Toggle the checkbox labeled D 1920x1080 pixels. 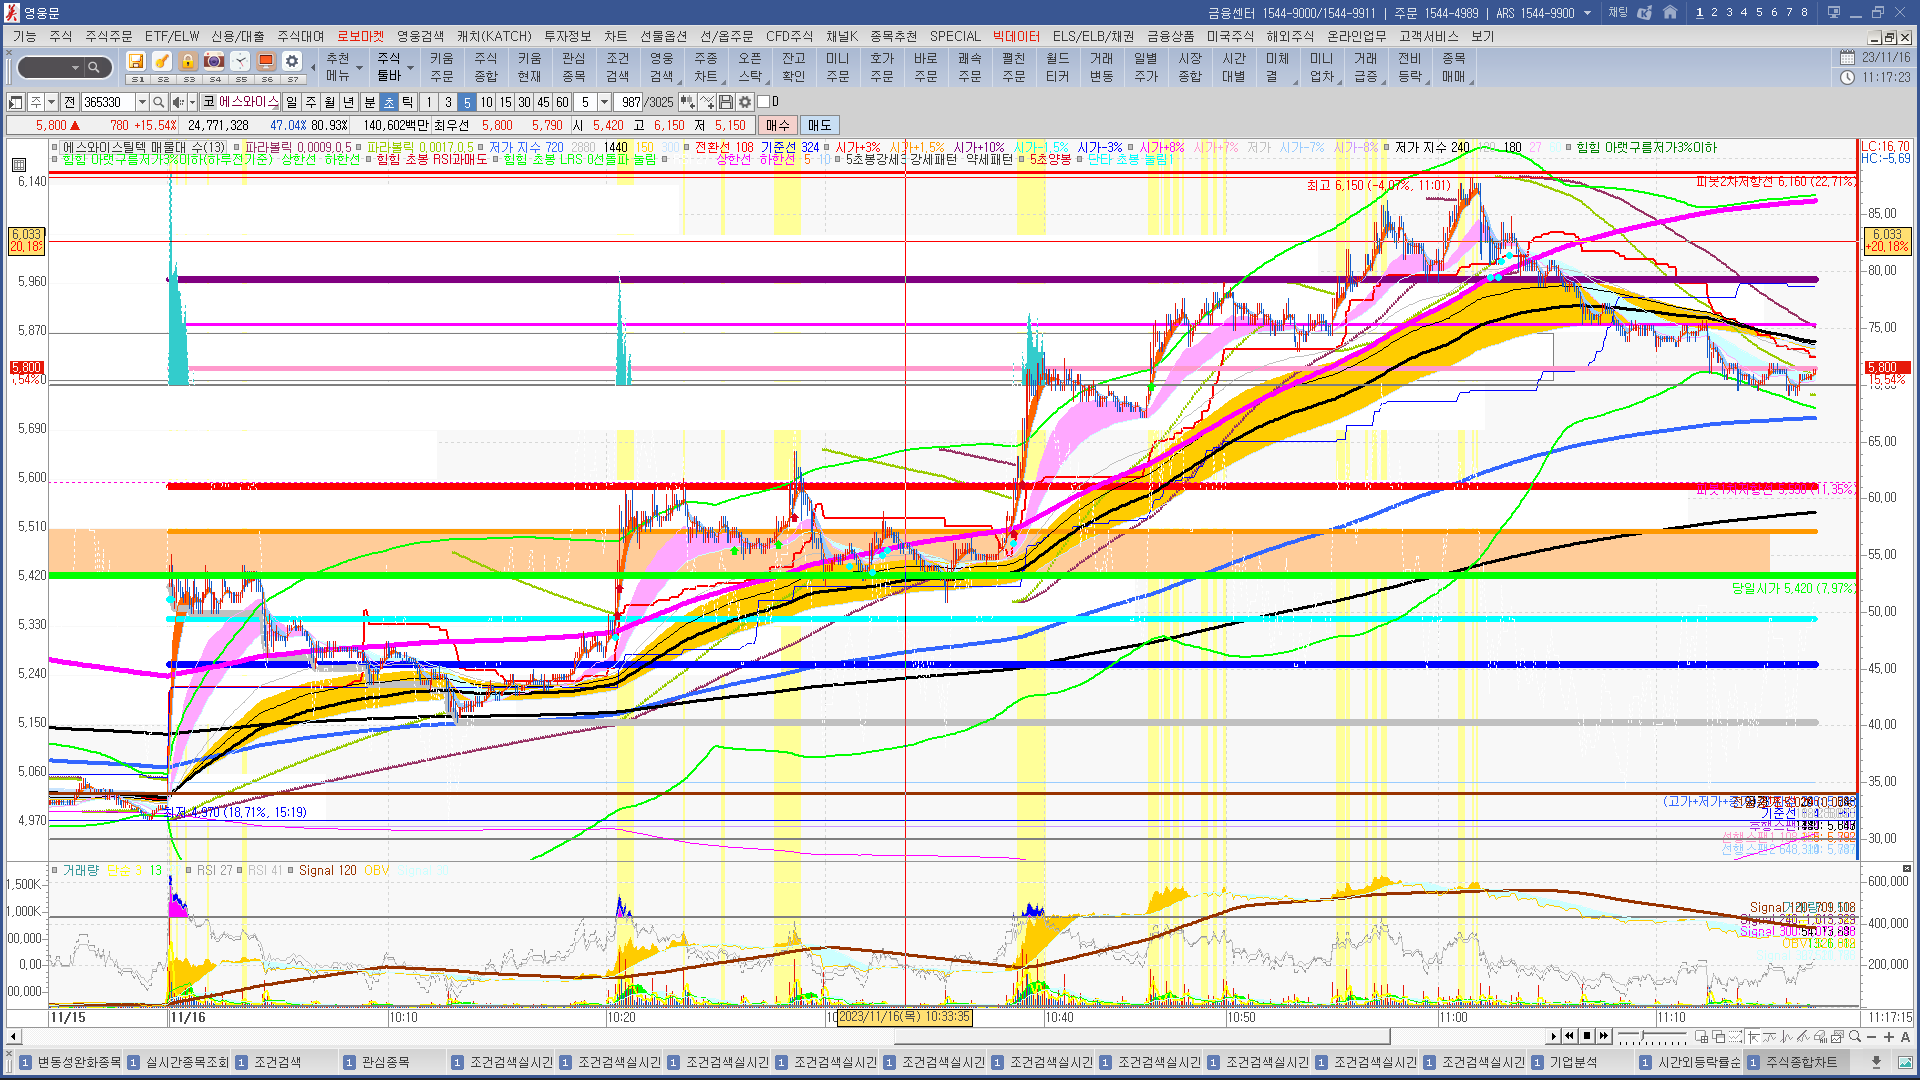pos(764,102)
